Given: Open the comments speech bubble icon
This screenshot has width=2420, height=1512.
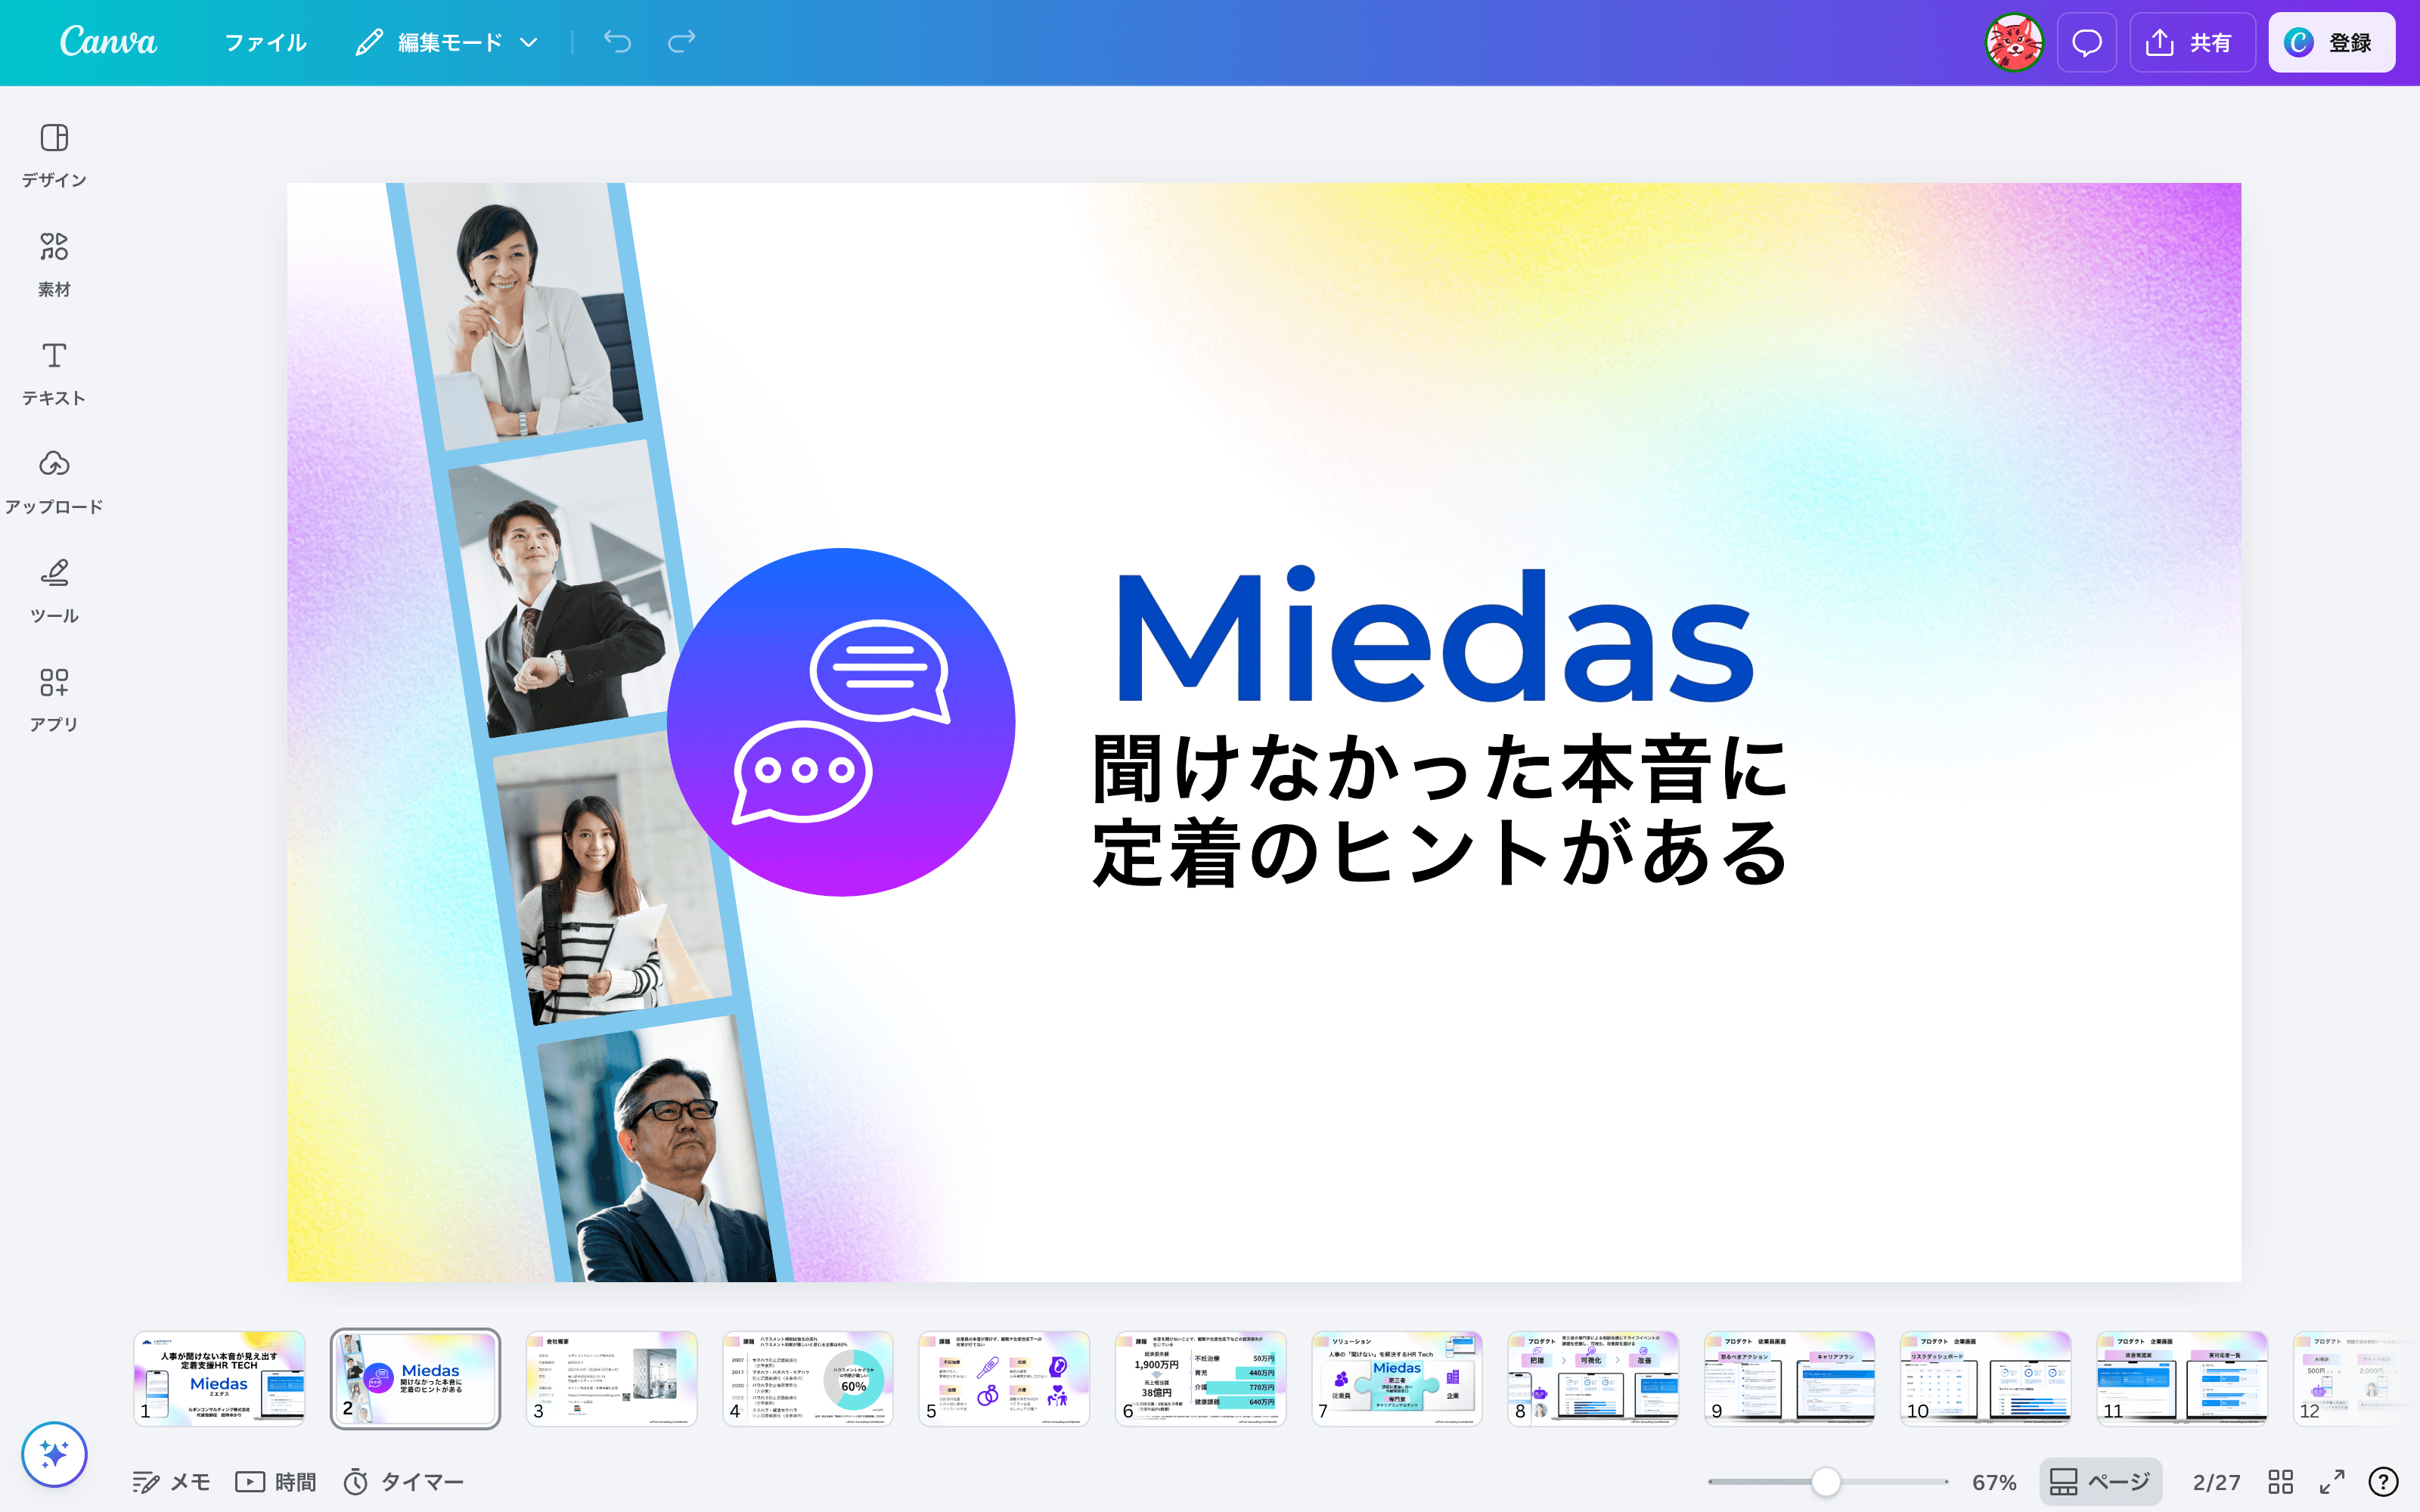Looking at the screenshot, I should tap(2086, 42).
